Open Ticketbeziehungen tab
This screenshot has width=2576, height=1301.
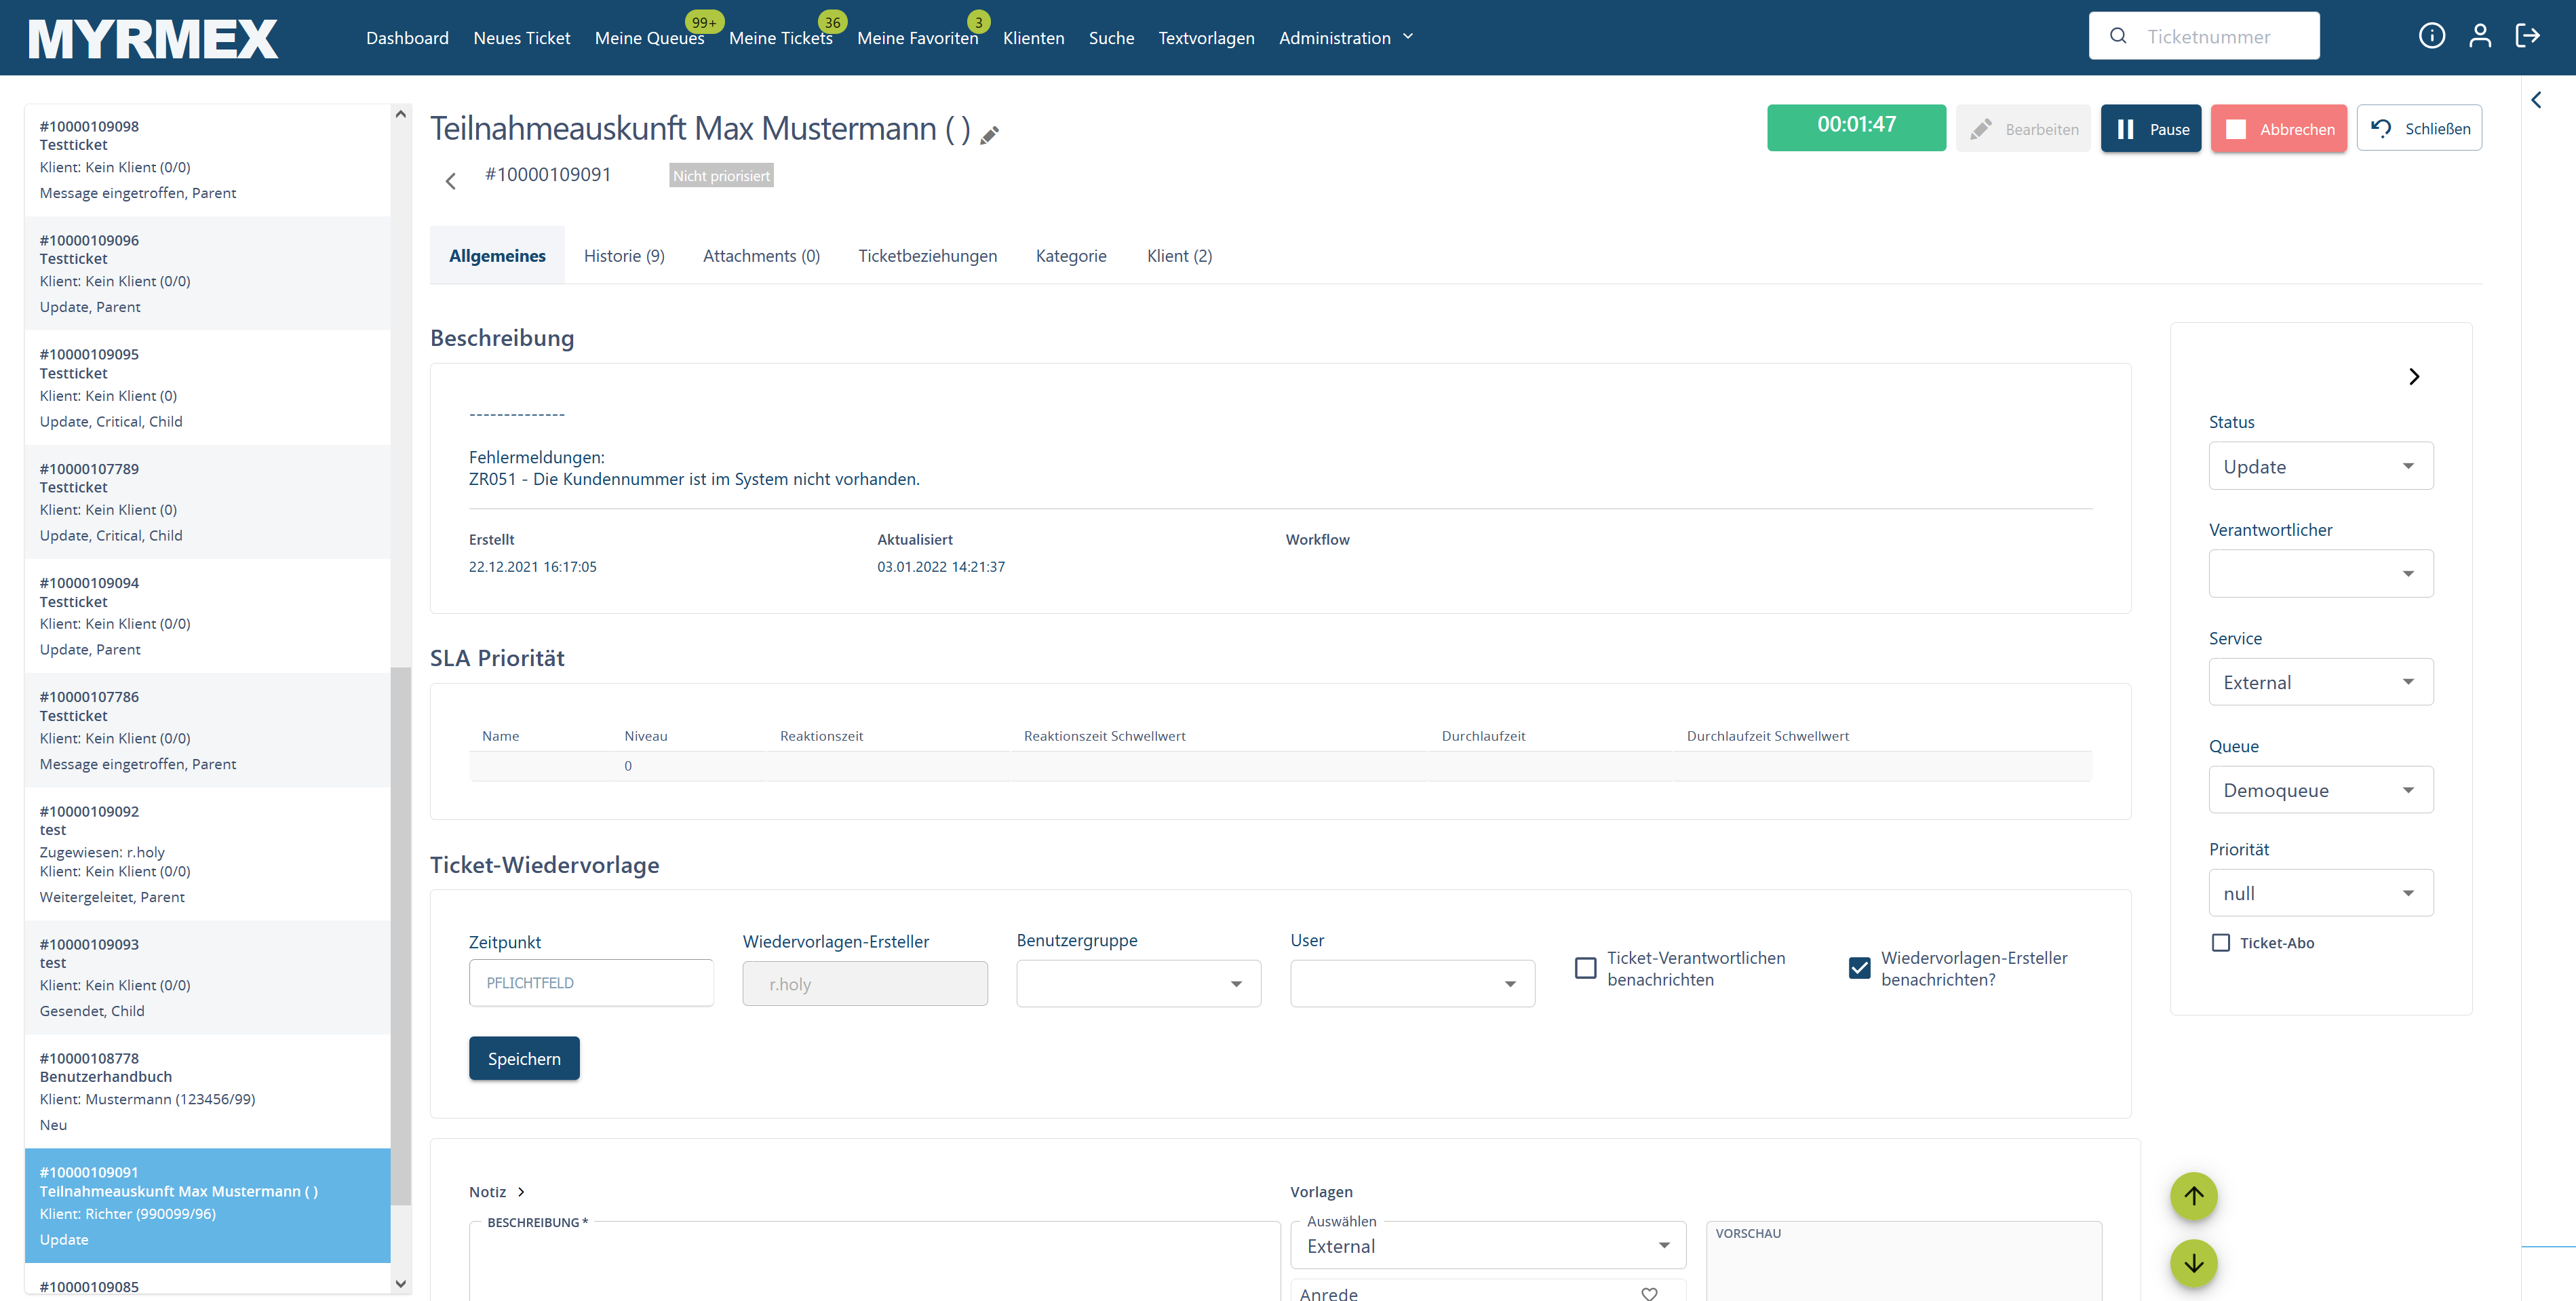point(927,256)
